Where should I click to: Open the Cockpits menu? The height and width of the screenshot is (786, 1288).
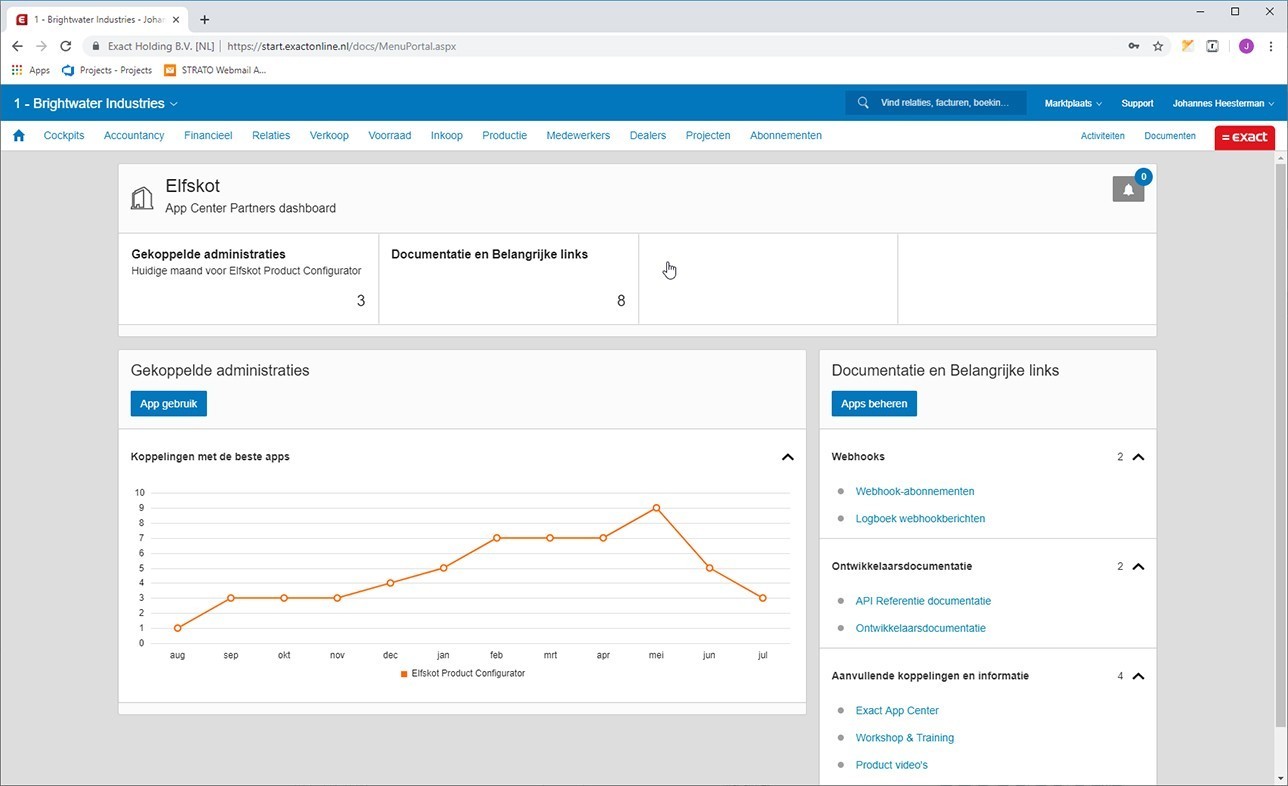pos(64,135)
